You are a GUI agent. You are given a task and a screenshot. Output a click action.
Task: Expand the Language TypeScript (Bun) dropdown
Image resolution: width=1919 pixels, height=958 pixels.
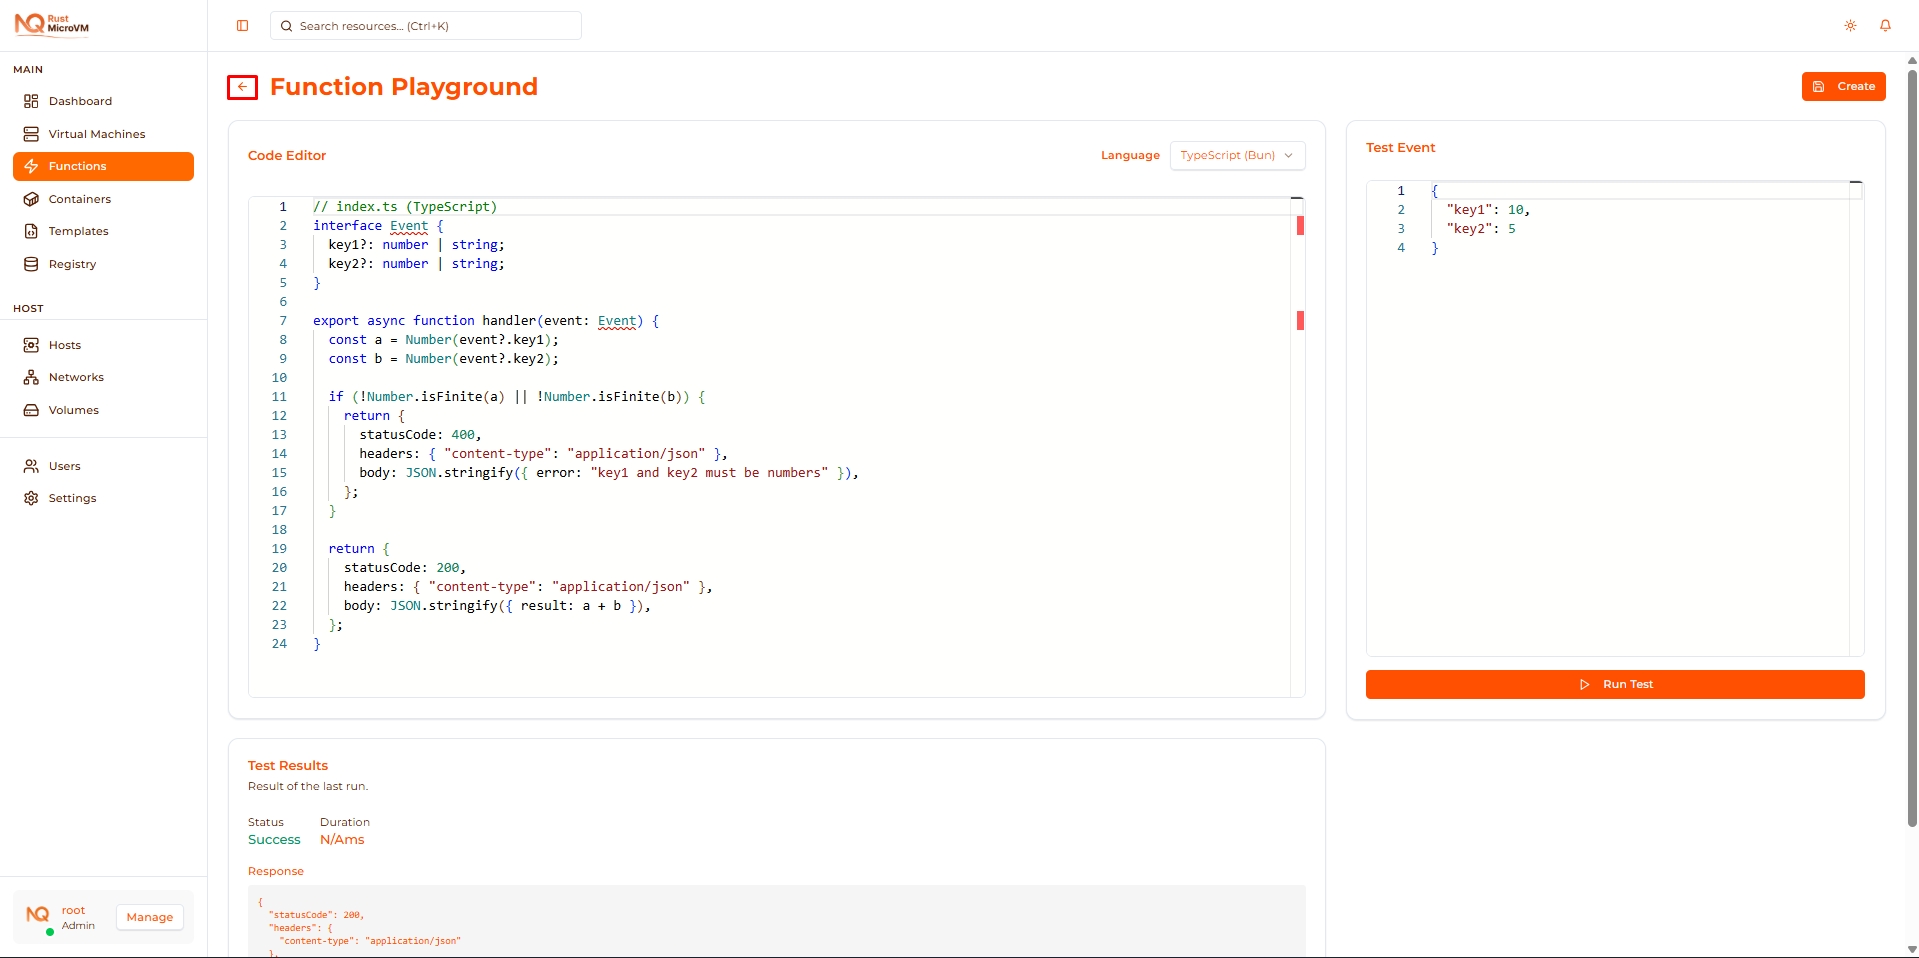click(1237, 156)
